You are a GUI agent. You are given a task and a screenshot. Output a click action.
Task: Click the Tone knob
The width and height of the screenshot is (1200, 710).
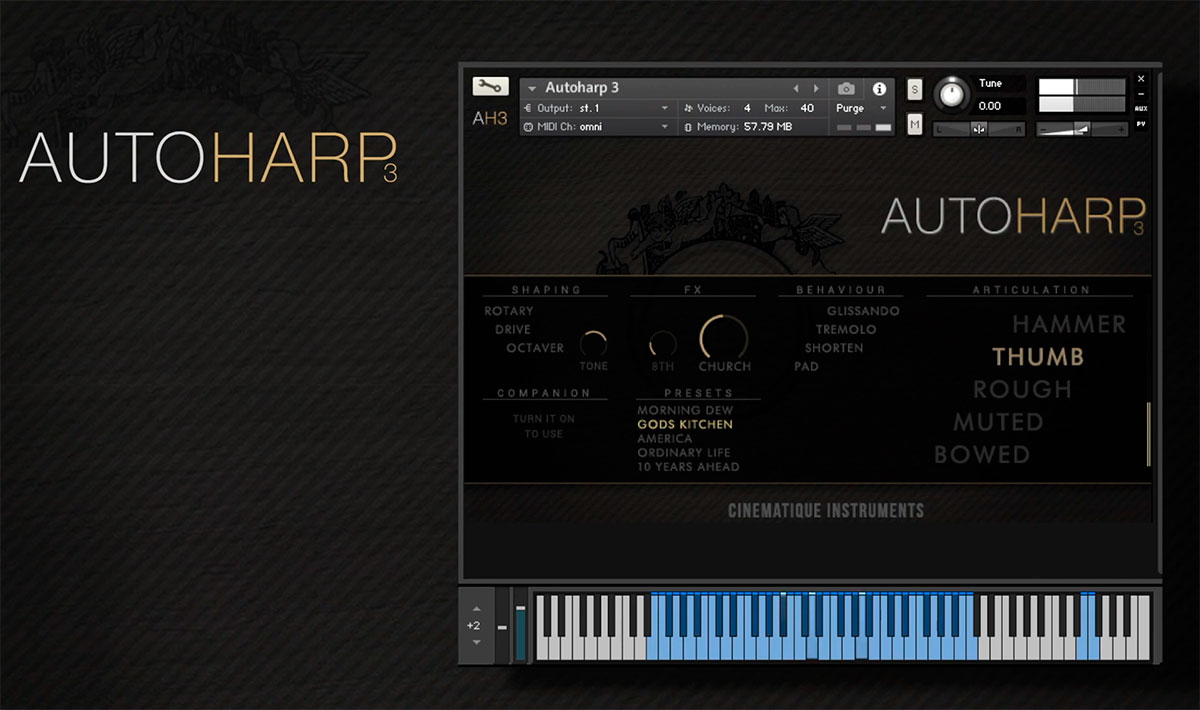coord(593,344)
